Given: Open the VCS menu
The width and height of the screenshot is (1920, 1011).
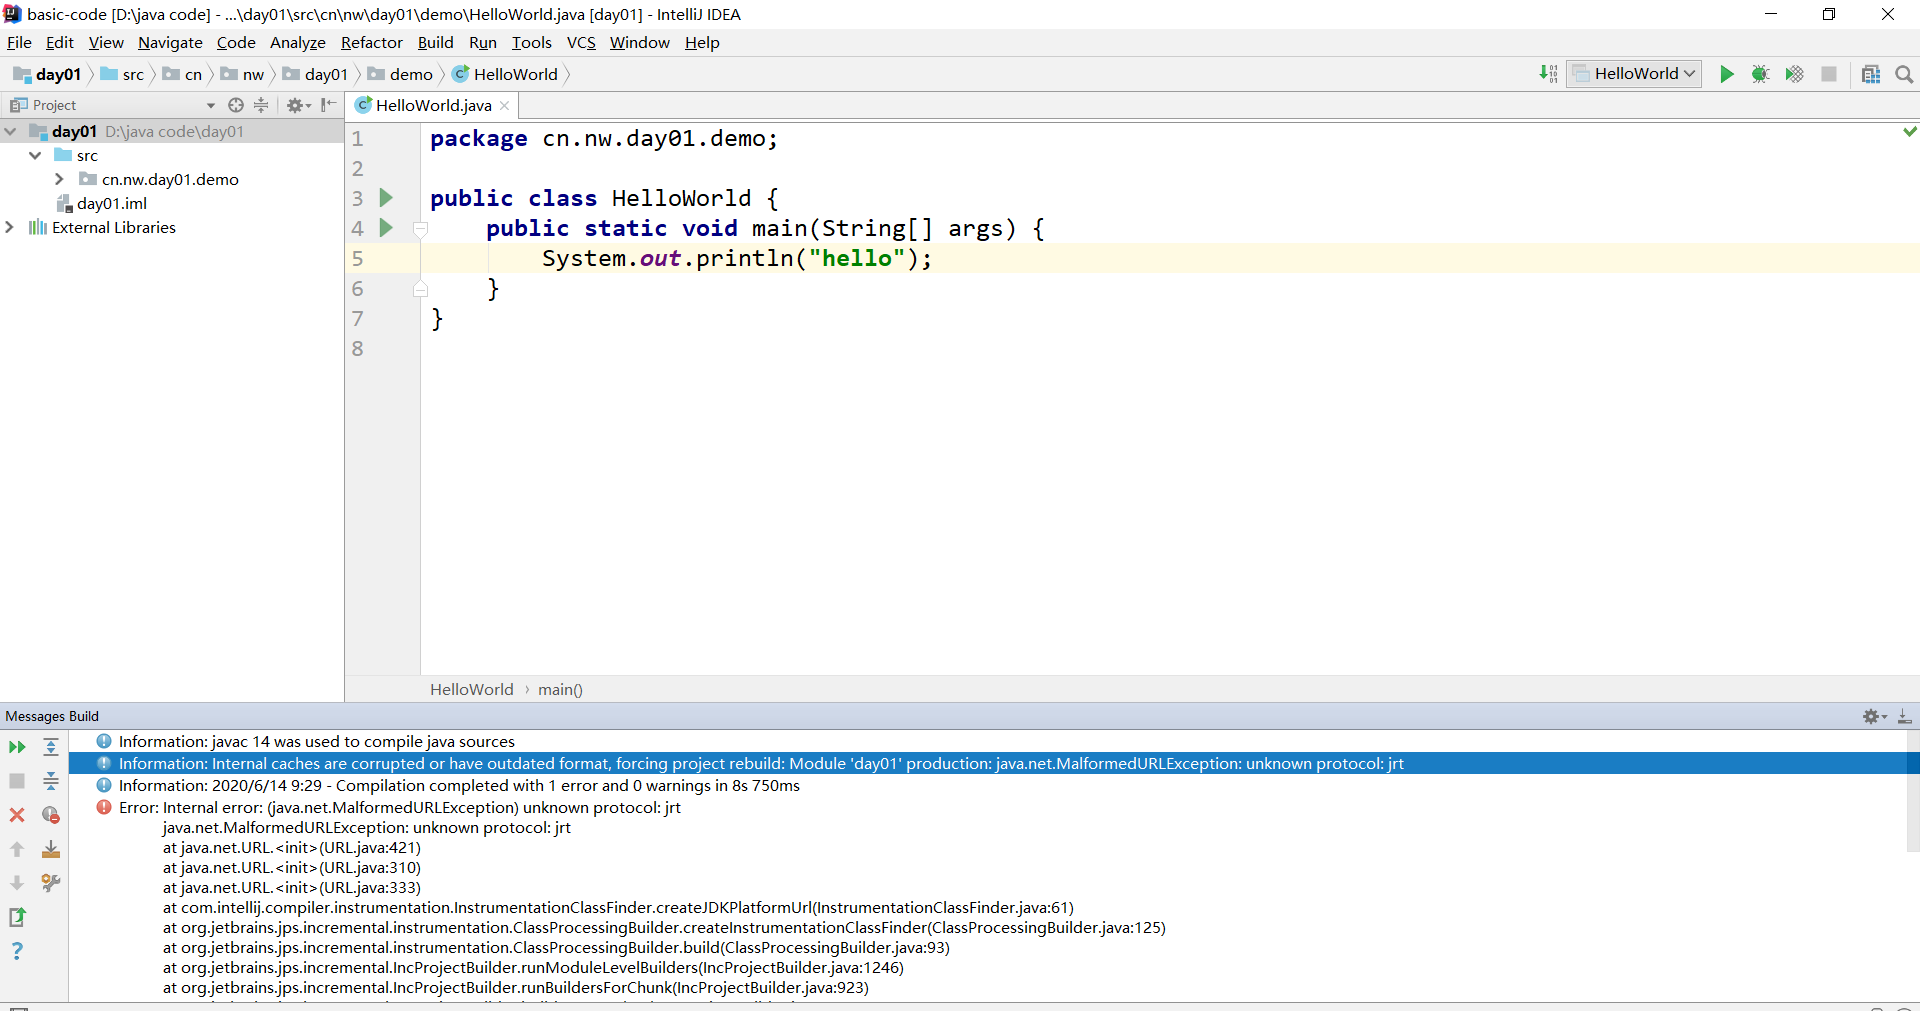Looking at the screenshot, I should (x=581, y=42).
